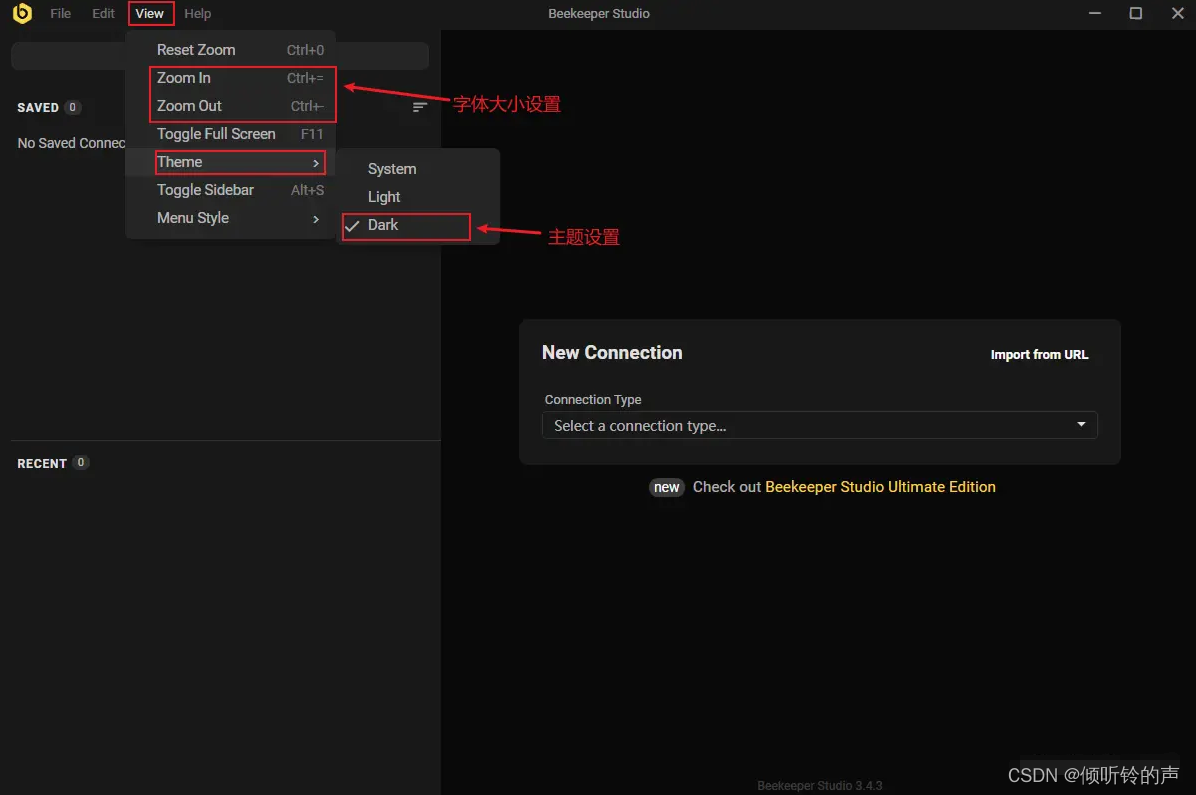Click the RECENT section header
Image resolution: width=1196 pixels, height=795 pixels.
coord(42,463)
